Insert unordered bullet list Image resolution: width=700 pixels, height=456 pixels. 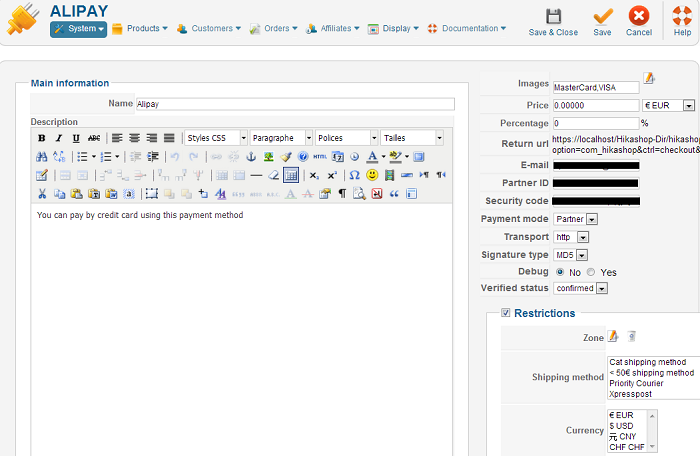click(x=82, y=157)
